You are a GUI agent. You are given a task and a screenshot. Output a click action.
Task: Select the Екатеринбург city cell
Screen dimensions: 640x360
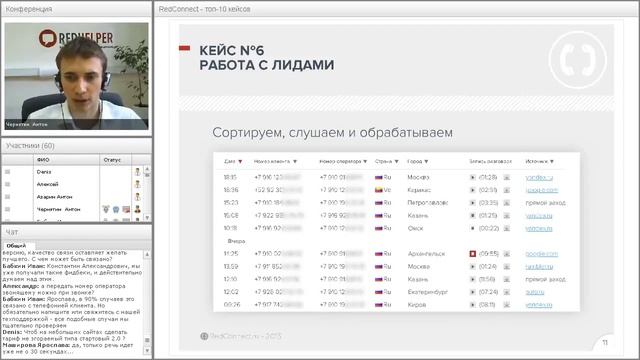tap(427, 292)
